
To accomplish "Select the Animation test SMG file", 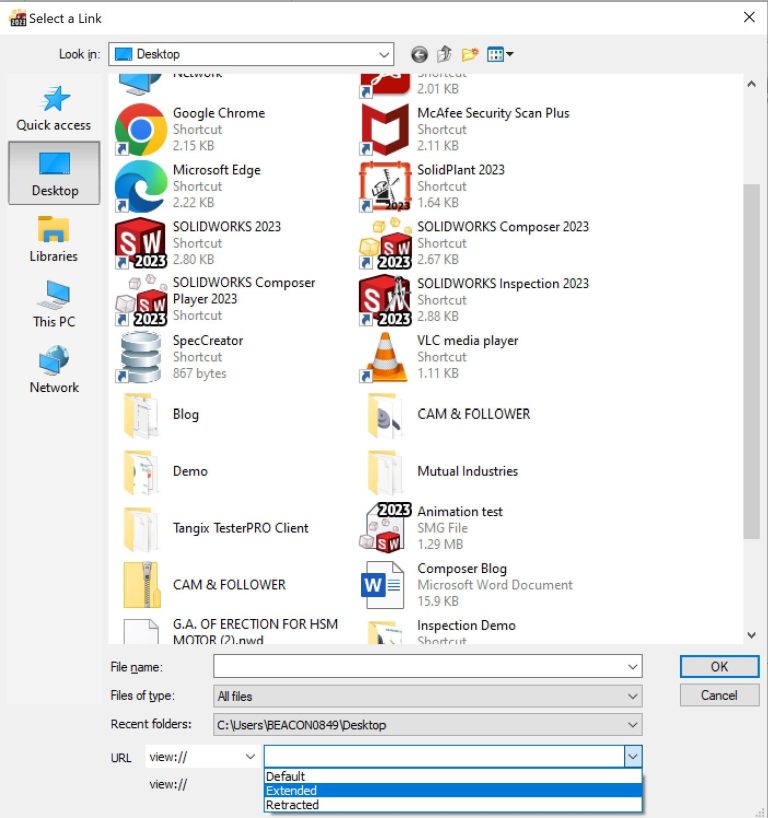I will click(431, 527).
